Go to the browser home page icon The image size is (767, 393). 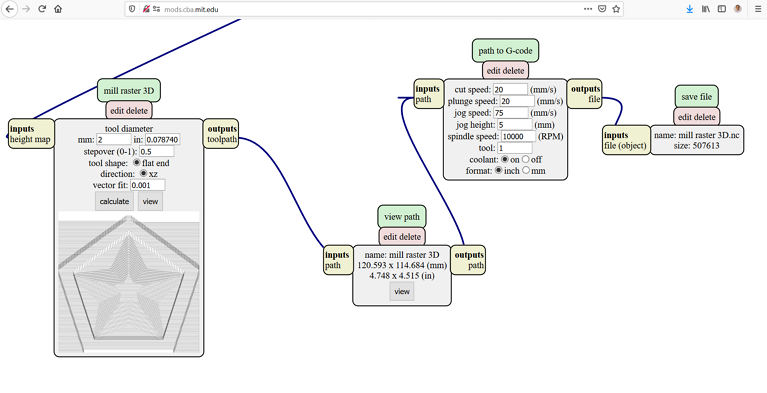tap(58, 9)
